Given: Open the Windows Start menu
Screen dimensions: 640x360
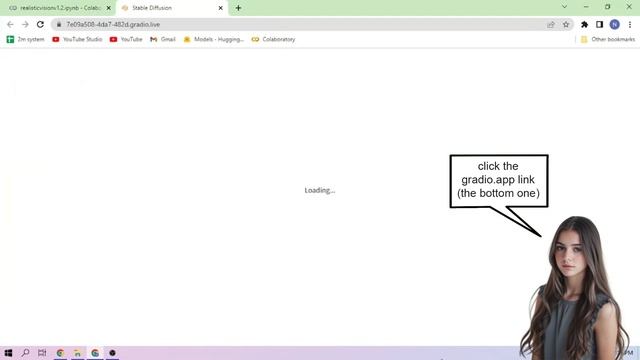Looking at the screenshot, I should click(x=8, y=353).
